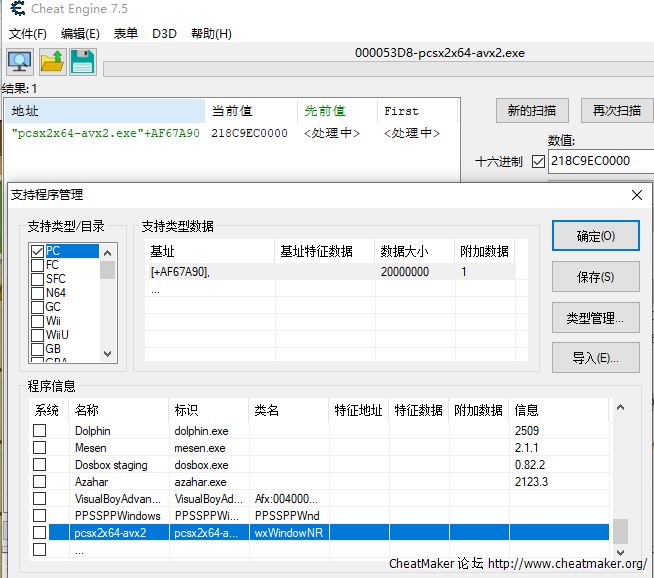
Task: Open the 编辑(E) menu
Action: (80, 33)
